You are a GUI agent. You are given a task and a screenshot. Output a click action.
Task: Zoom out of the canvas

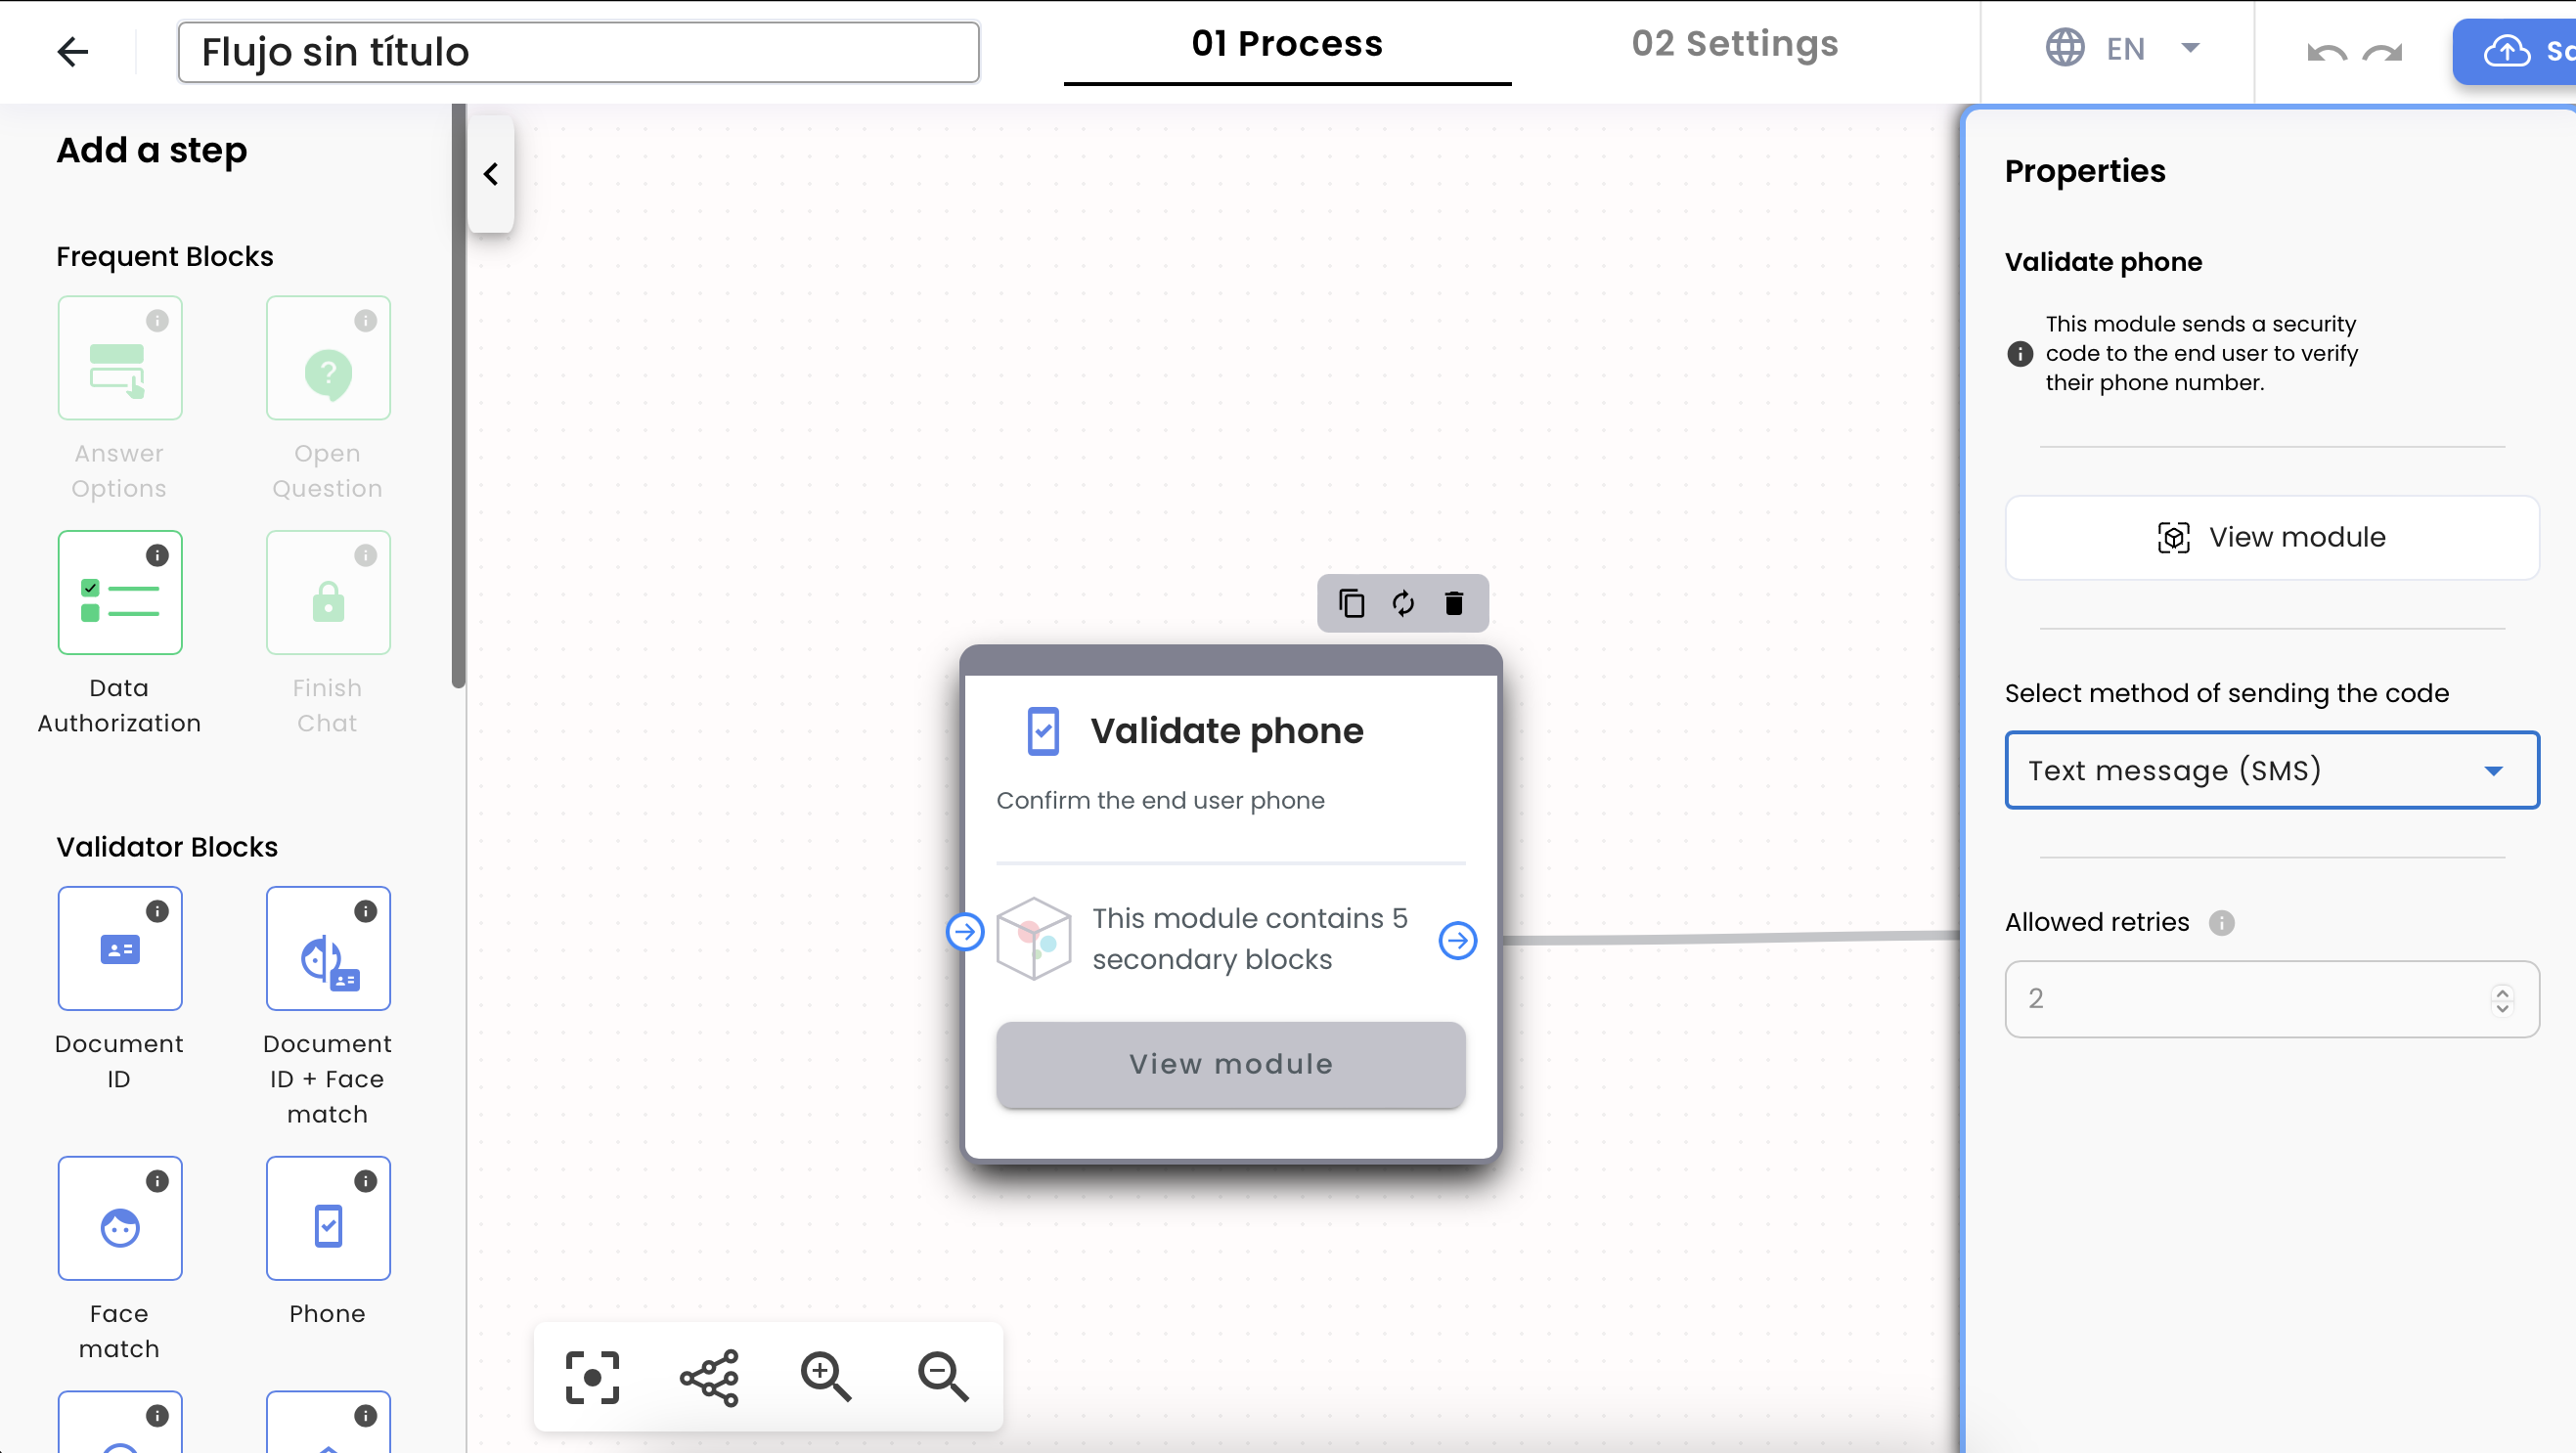pyautogui.click(x=943, y=1377)
